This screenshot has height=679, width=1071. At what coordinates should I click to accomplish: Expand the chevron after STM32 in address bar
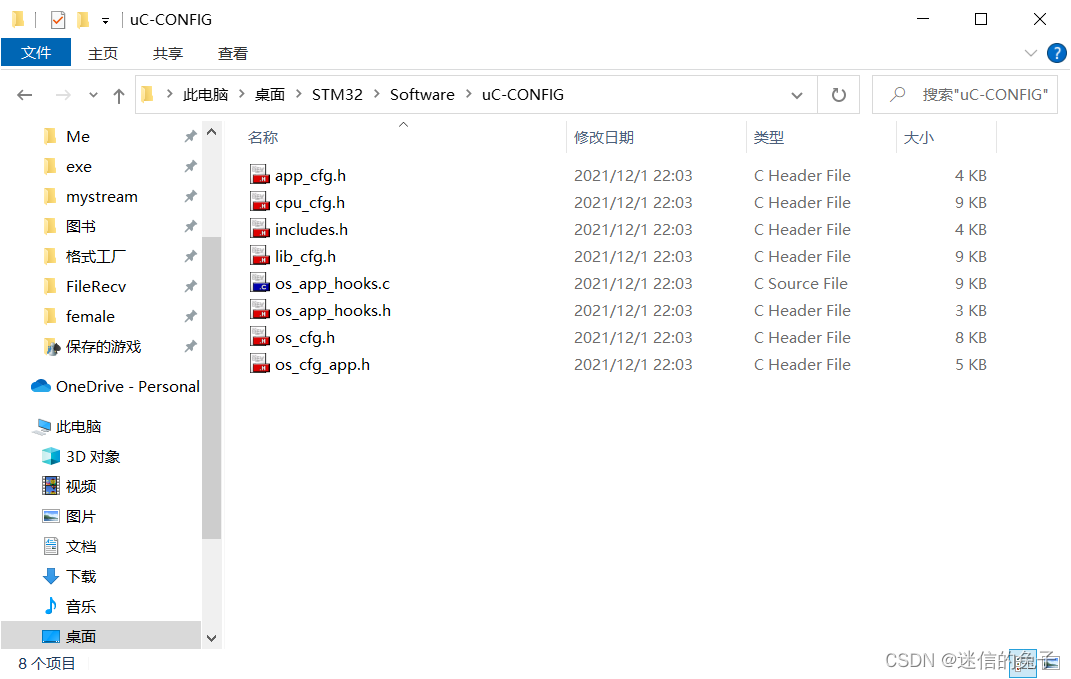pos(376,94)
